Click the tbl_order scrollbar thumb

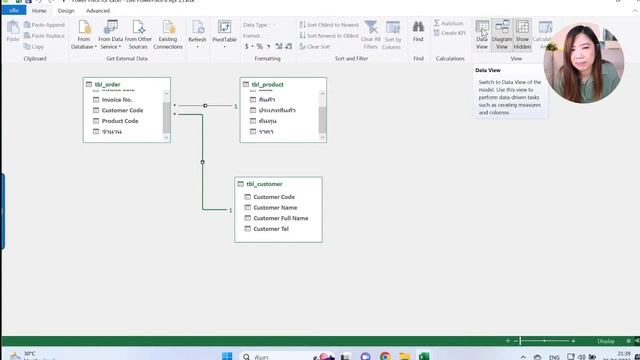(166, 118)
